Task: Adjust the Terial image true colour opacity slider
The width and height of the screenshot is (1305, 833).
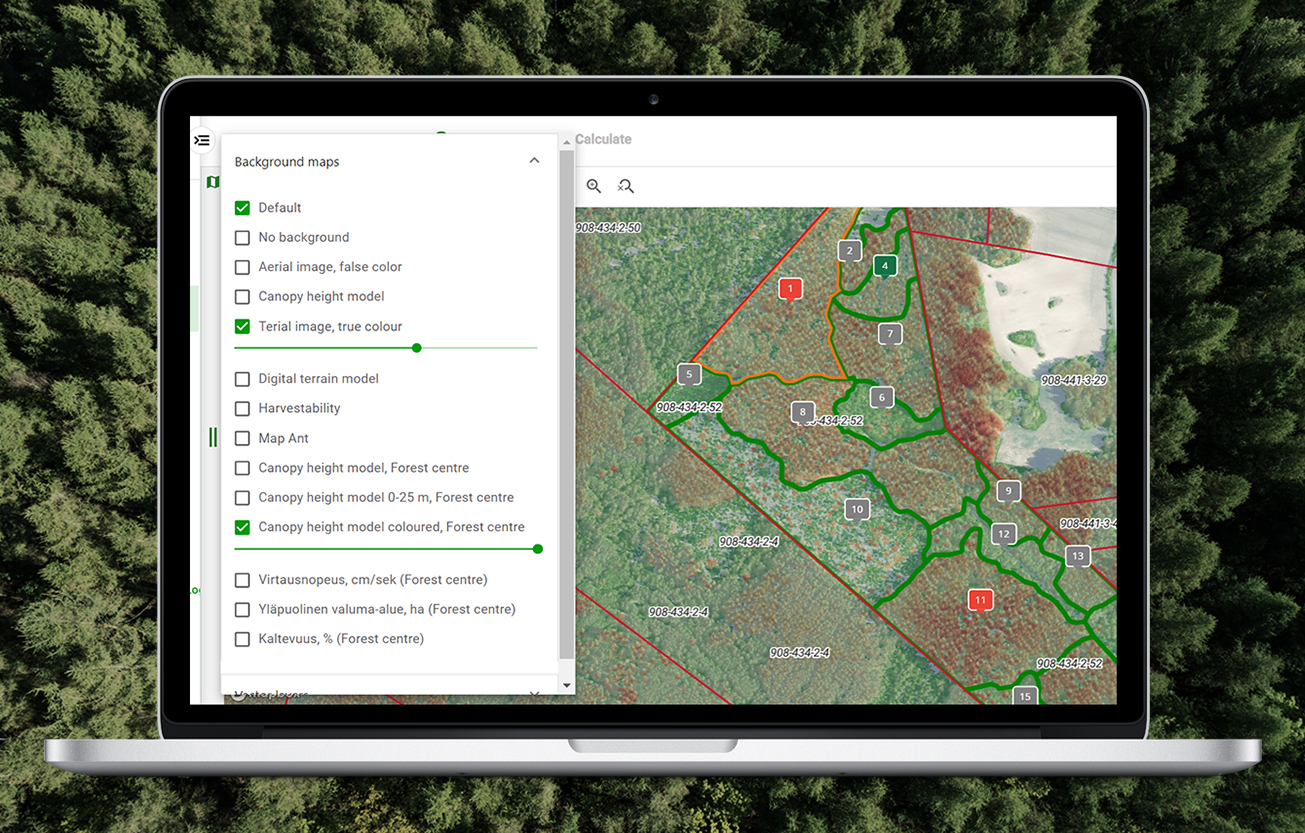Action: tap(416, 347)
